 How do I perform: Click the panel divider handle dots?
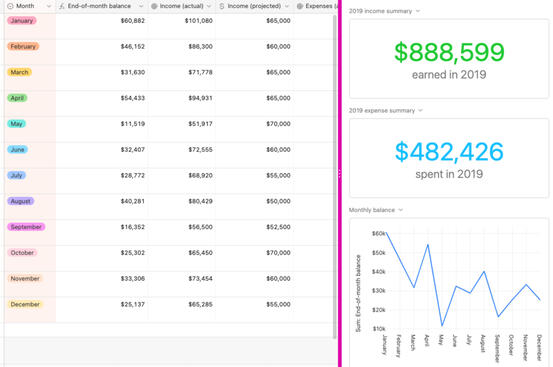tap(340, 173)
